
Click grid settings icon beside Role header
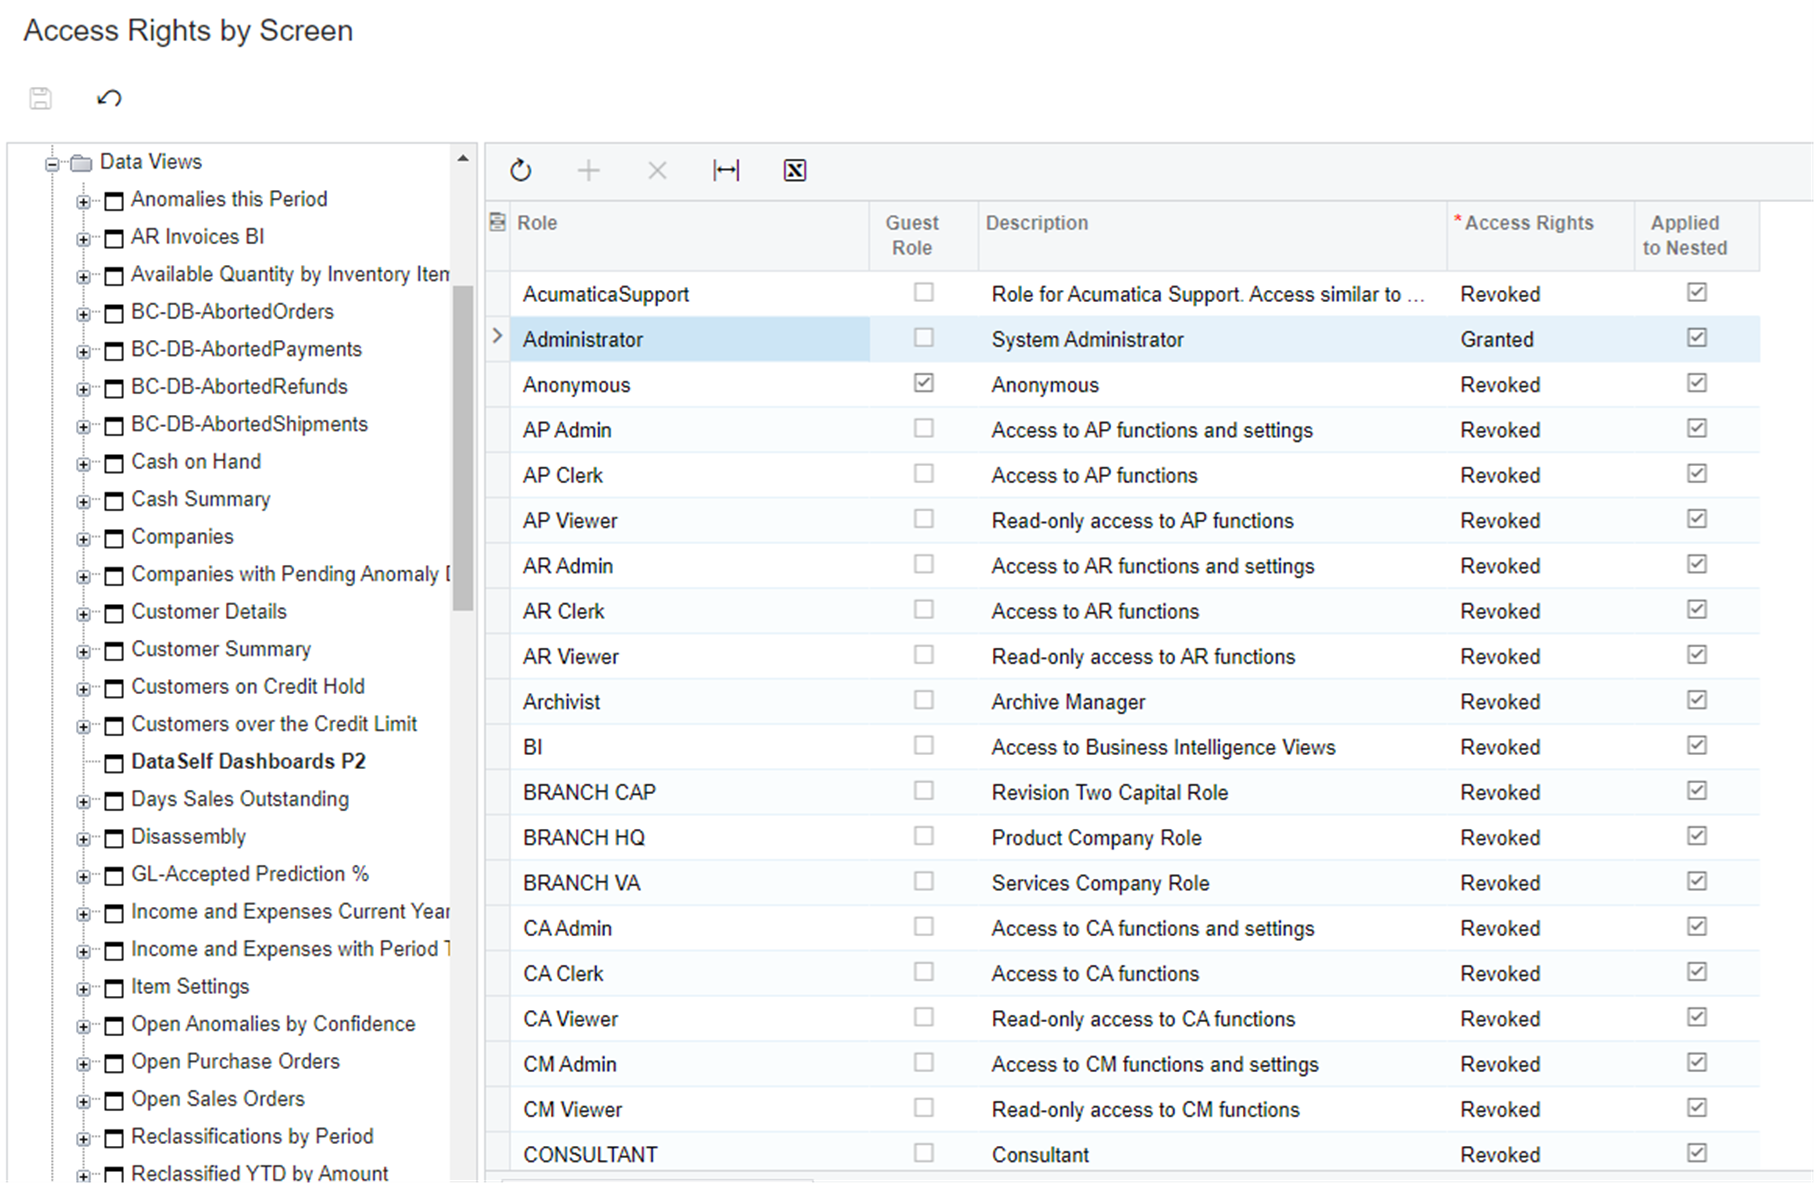(x=497, y=223)
